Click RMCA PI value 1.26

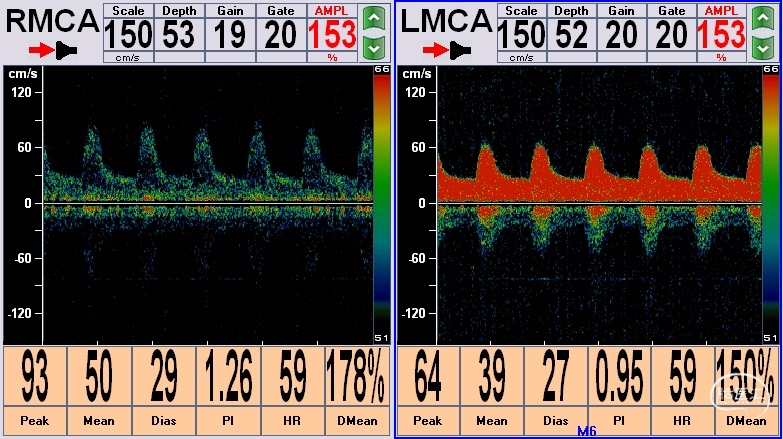229,377
